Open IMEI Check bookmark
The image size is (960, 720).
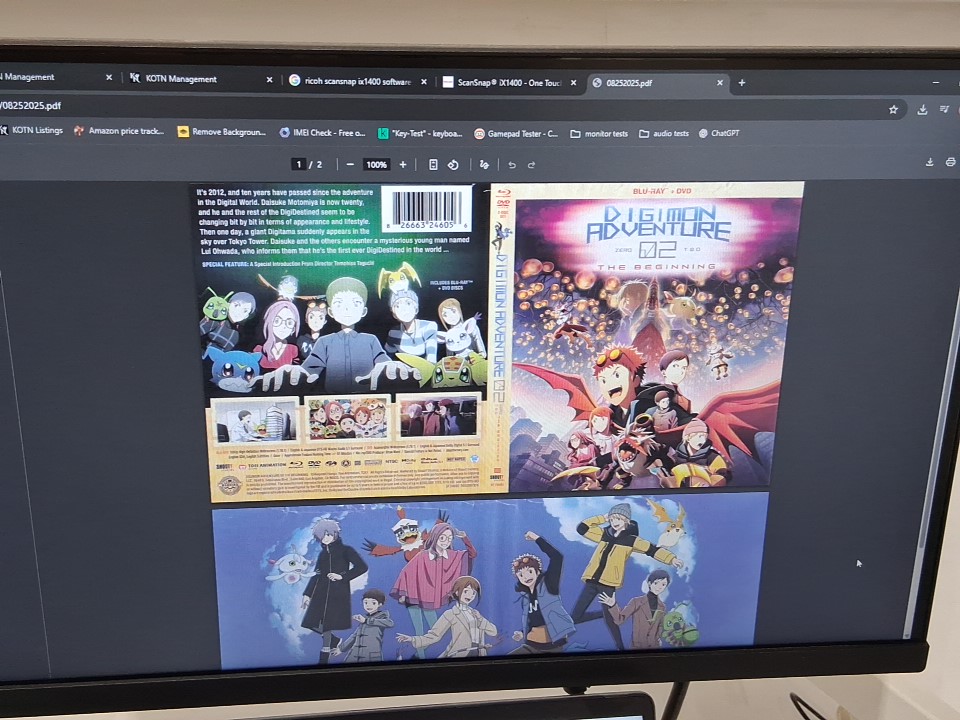click(x=322, y=132)
